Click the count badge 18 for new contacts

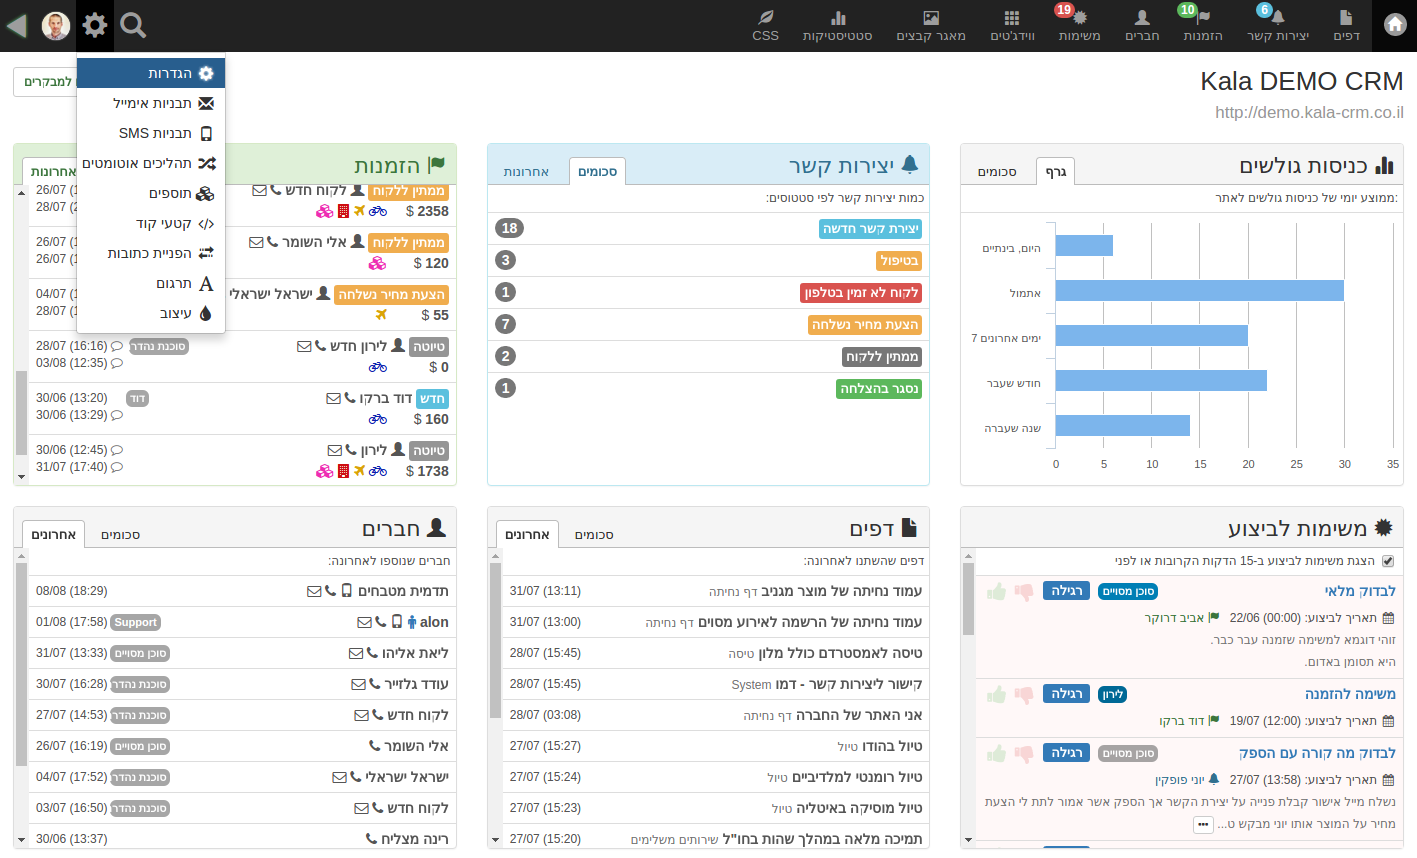[x=509, y=228]
